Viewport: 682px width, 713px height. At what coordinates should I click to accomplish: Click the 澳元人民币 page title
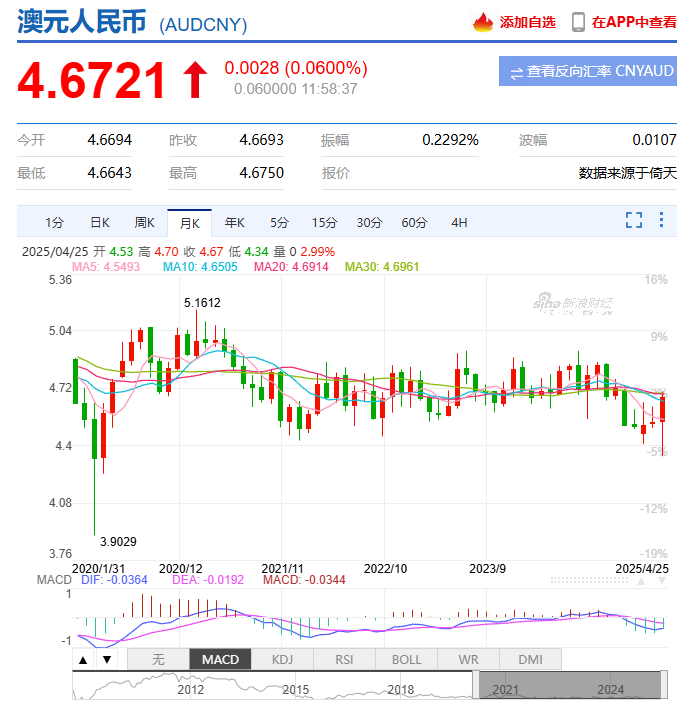pos(82,21)
